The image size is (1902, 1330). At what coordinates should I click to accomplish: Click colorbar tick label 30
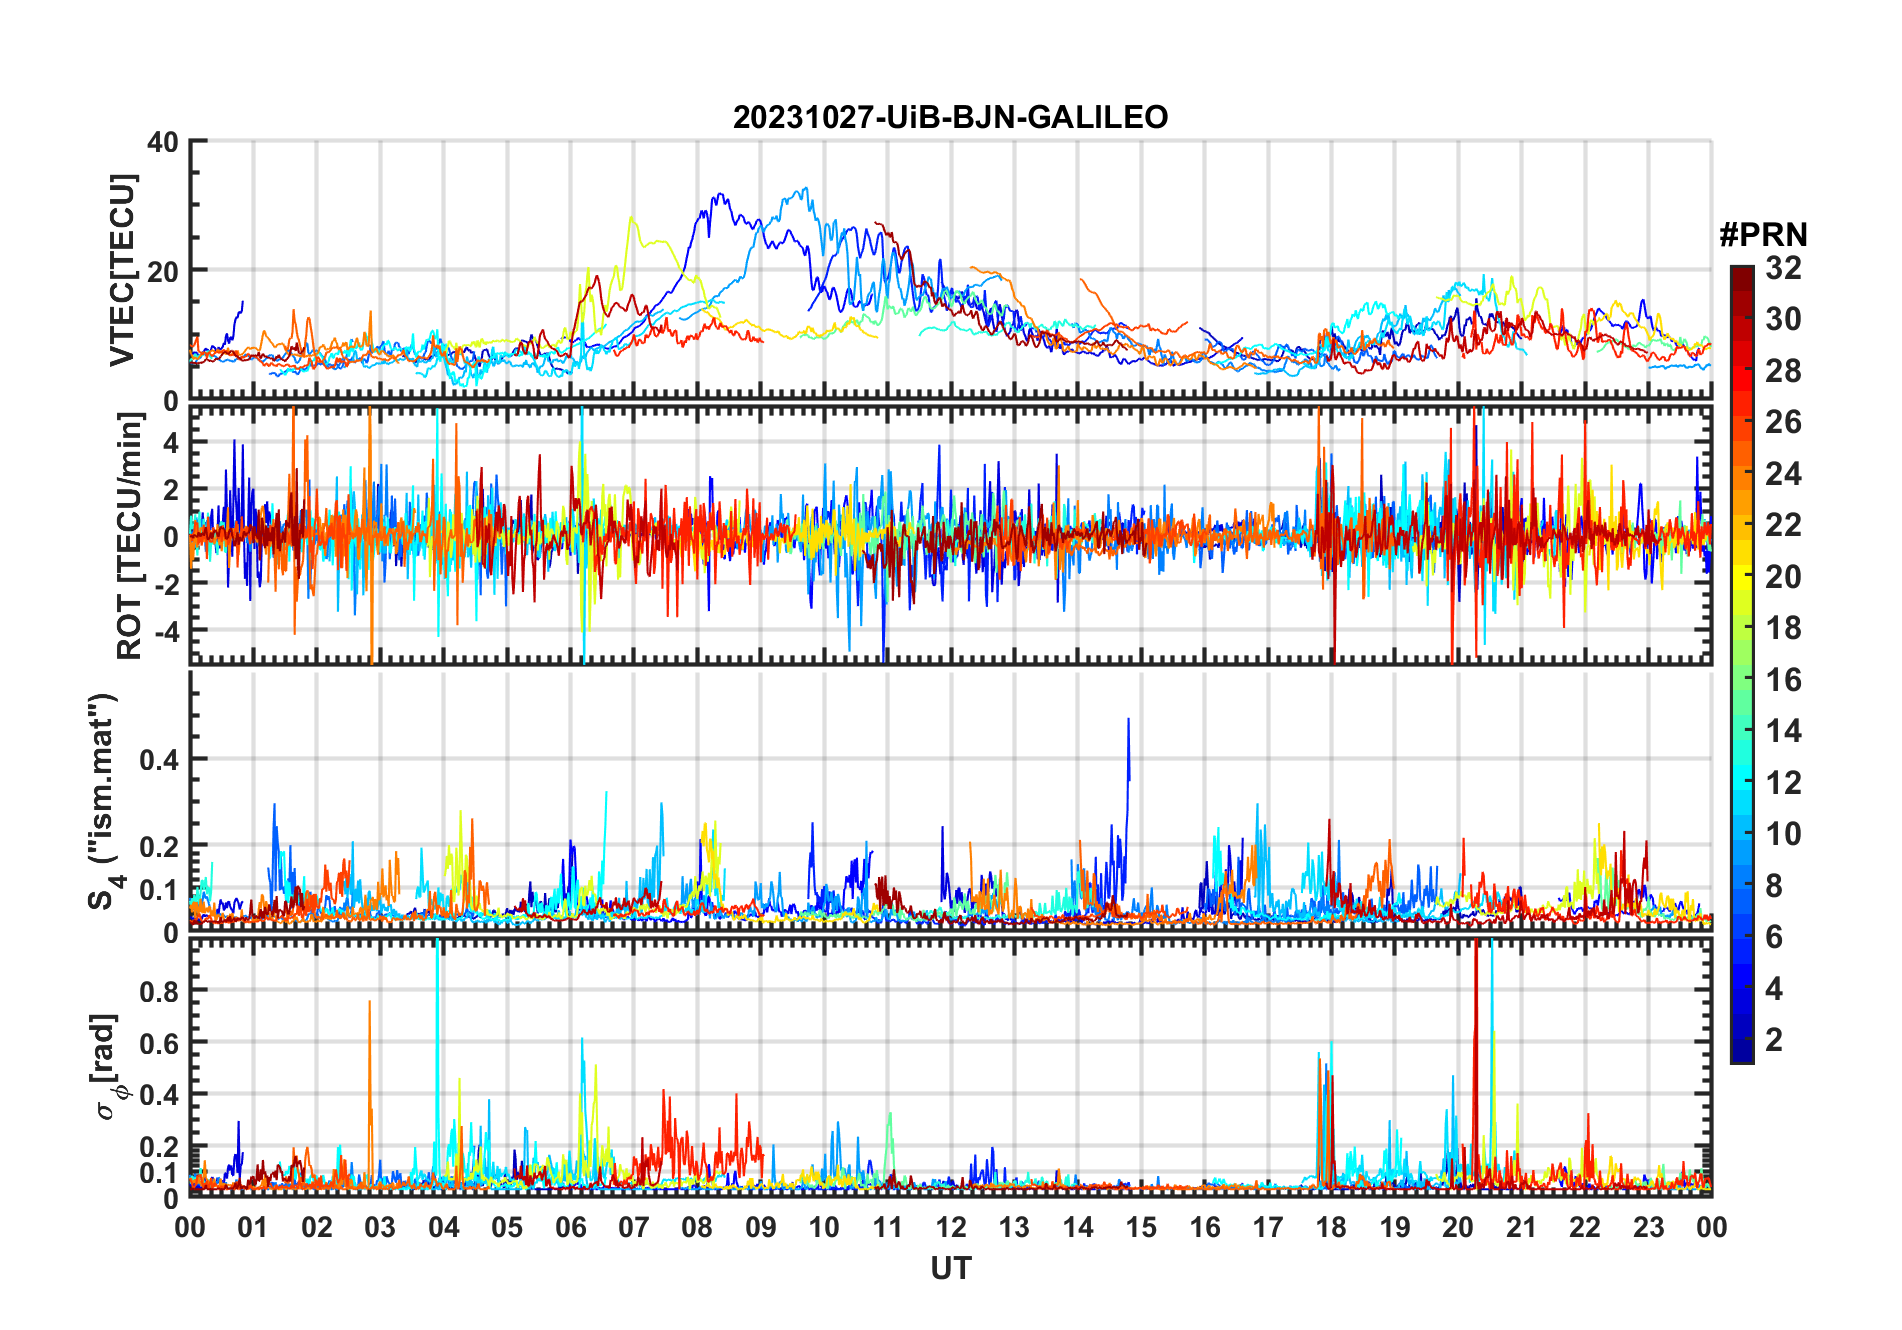pos(1783,319)
